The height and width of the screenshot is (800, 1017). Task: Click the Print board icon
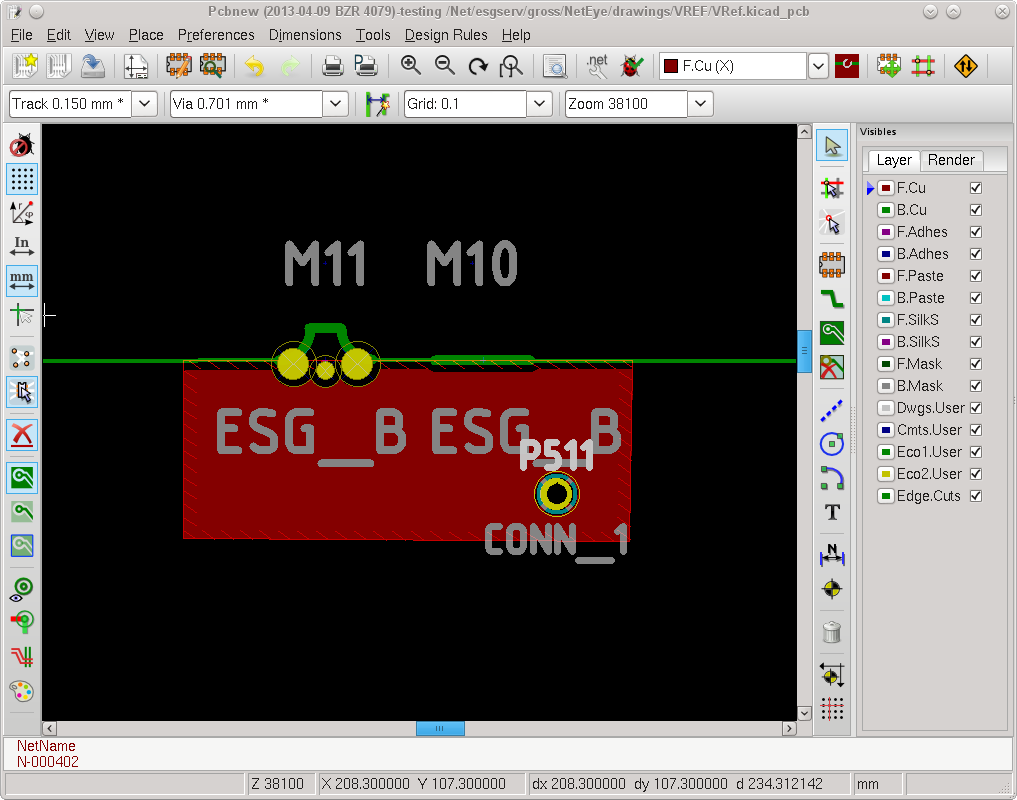point(333,66)
